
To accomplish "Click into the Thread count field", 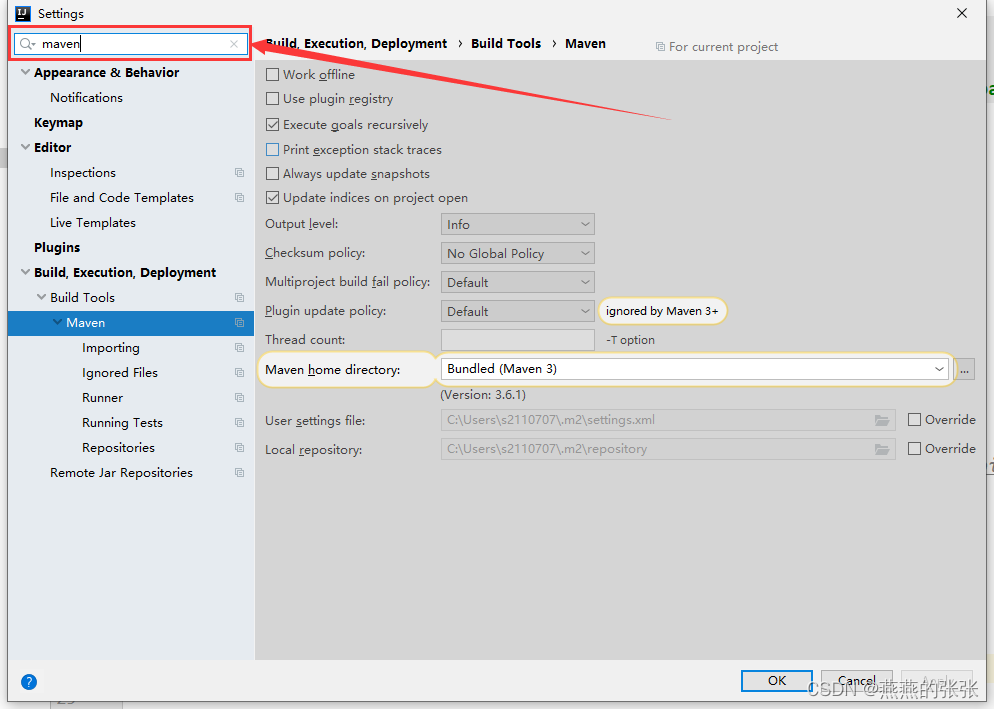I will click(x=518, y=340).
